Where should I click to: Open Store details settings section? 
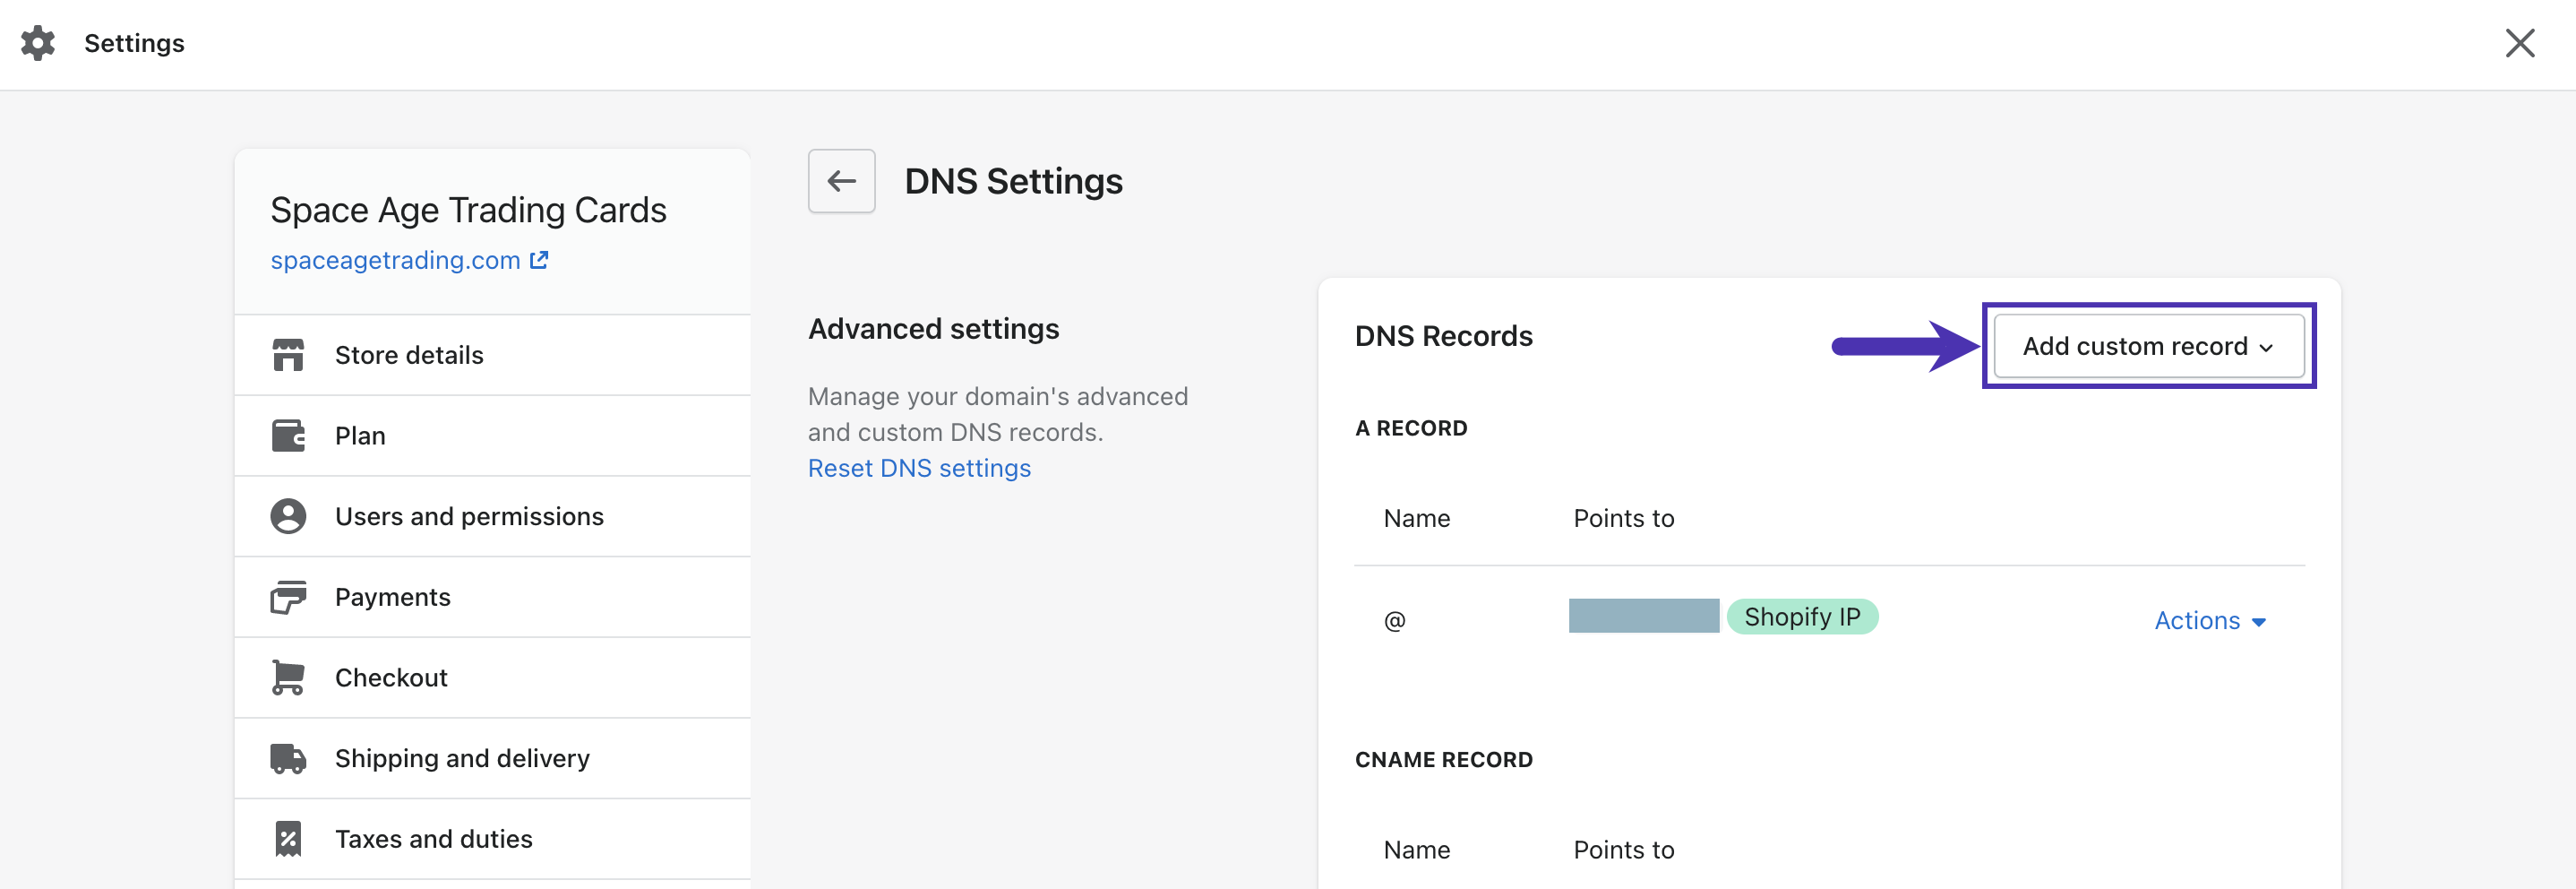492,355
